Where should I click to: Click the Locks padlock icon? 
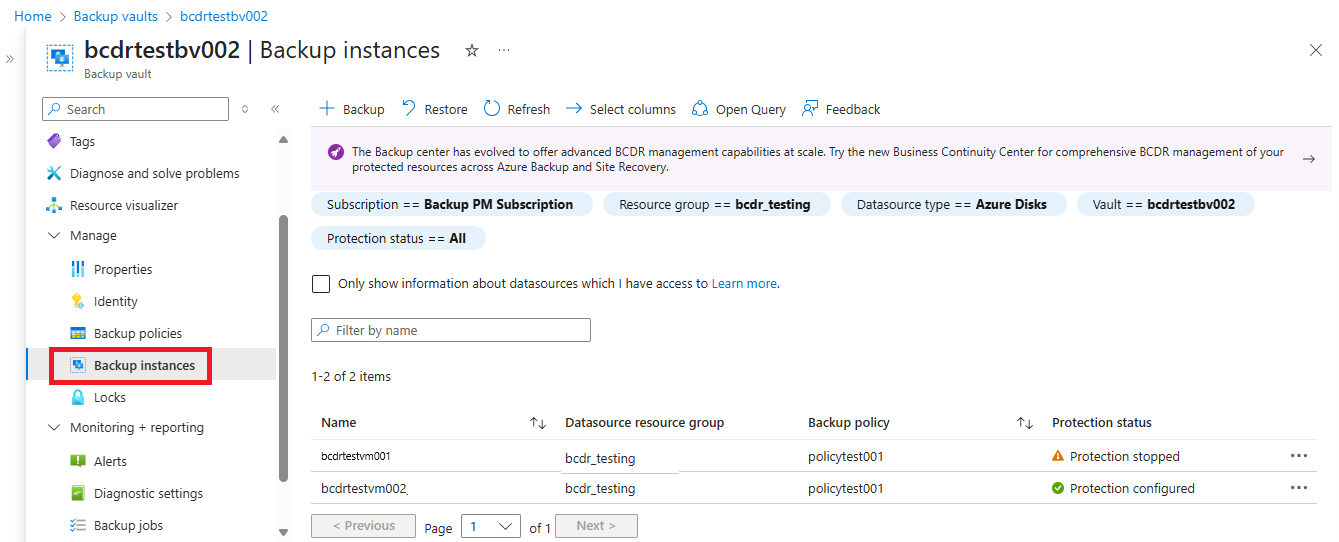coord(78,397)
